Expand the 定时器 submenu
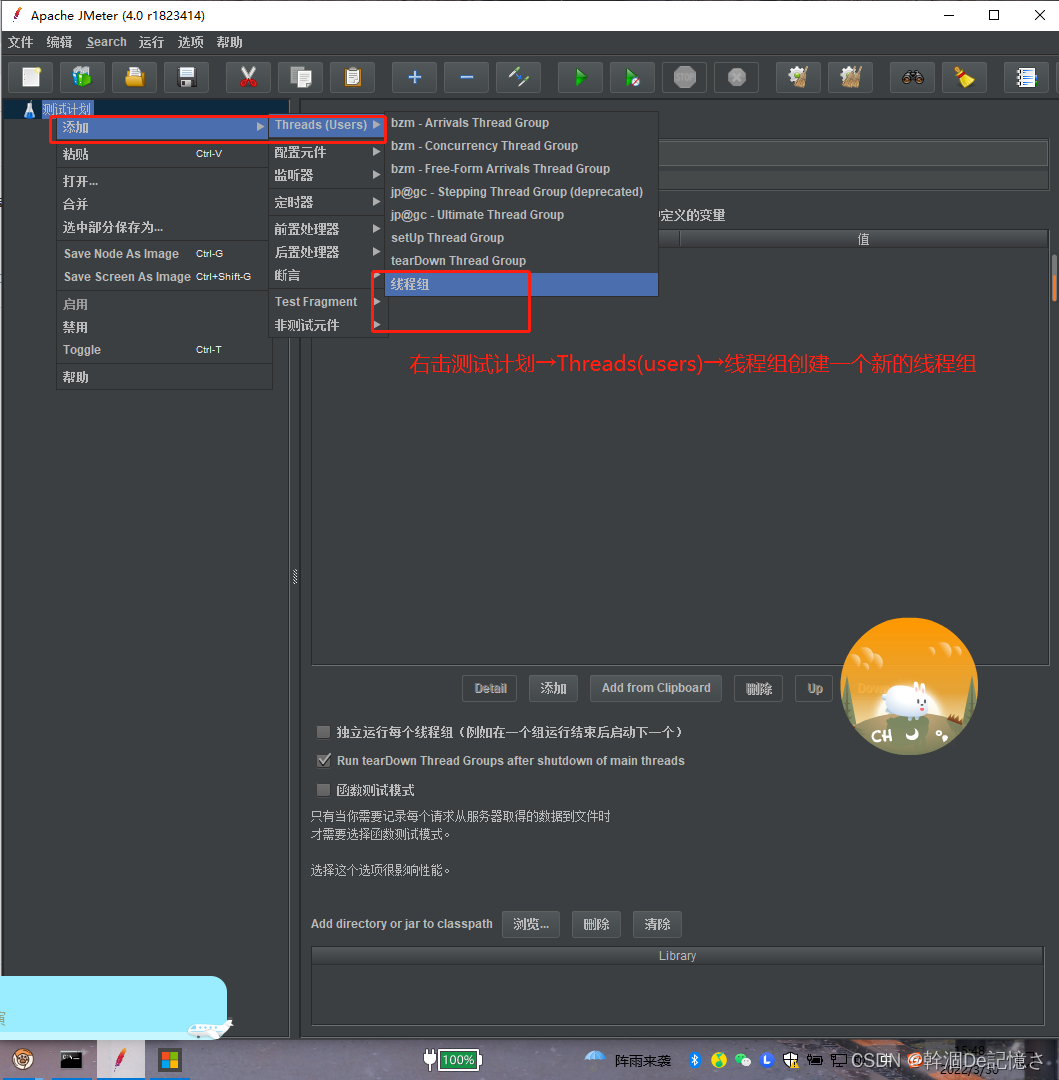This screenshot has width=1059, height=1080. [327, 202]
